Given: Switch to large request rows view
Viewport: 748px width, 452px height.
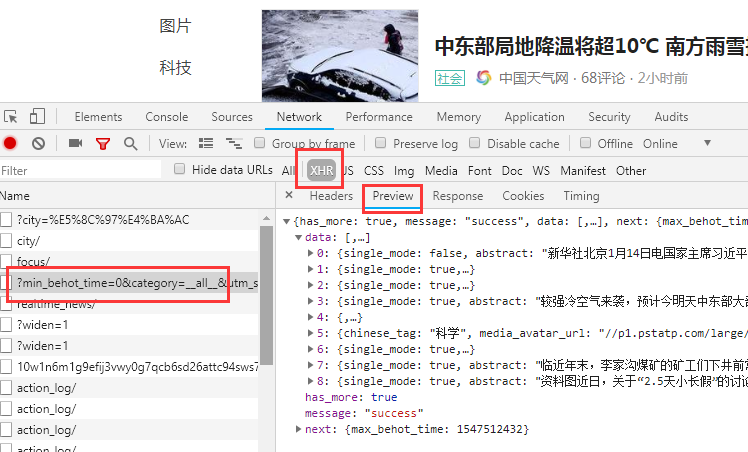Looking at the screenshot, I should pos(206,143).
